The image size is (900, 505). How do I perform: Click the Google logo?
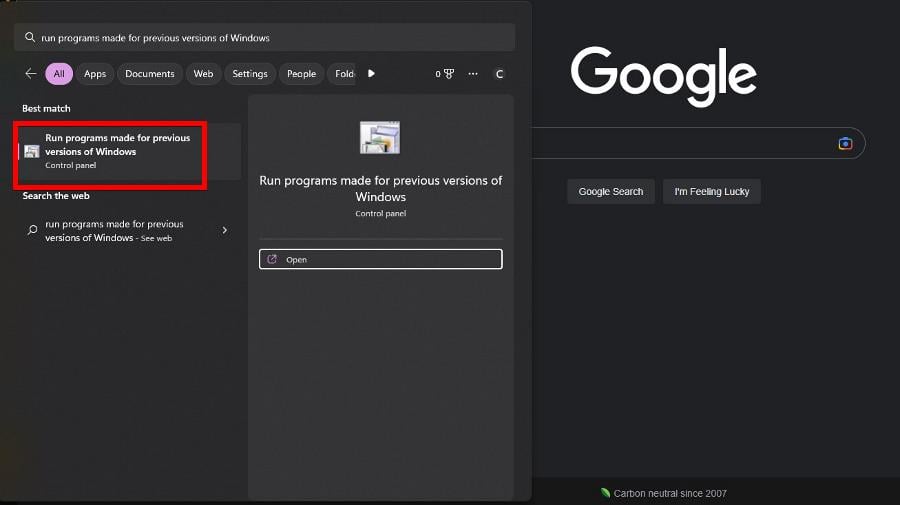[664, 77]
